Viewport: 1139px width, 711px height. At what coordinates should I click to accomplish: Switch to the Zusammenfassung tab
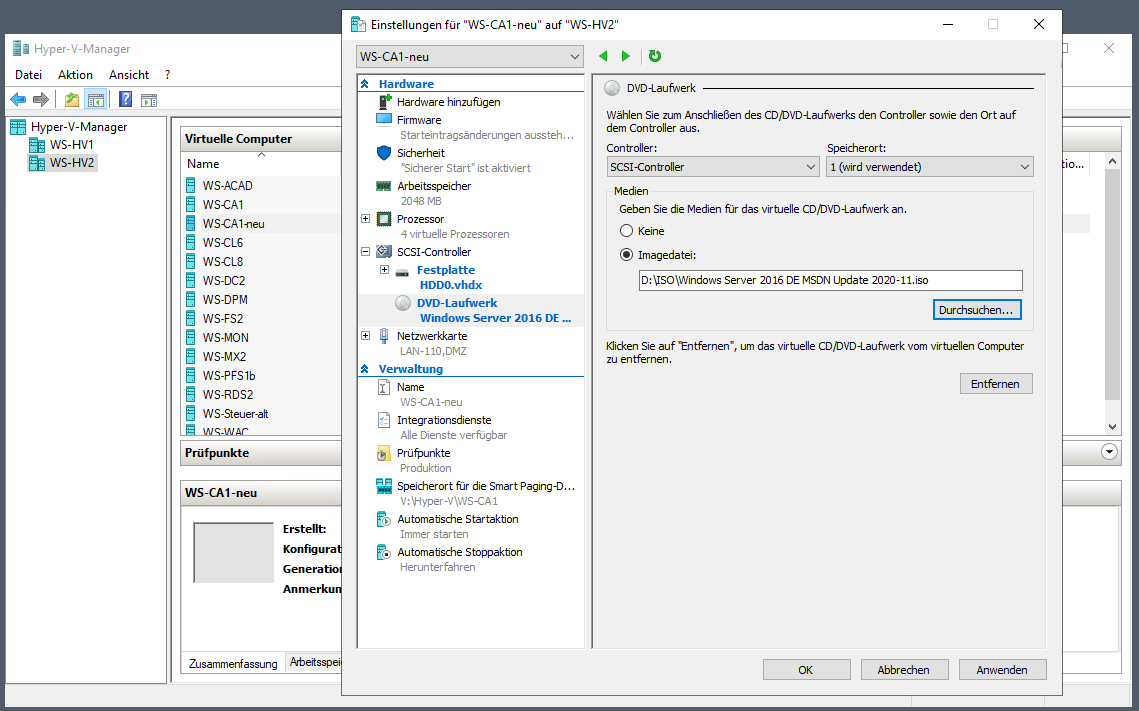click(x=233, y=663)
